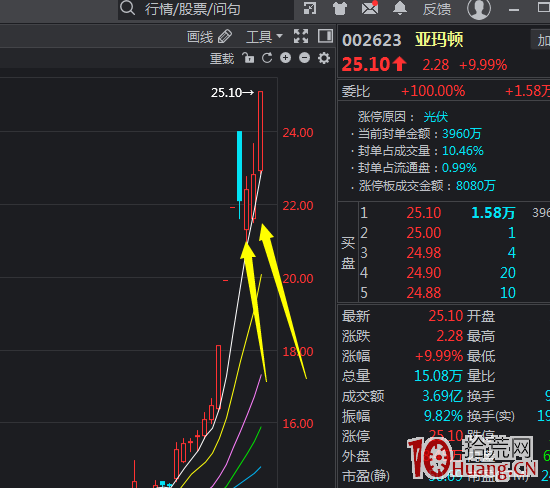This screenshot has width=550, height=488.
Task: Click the 22.00 price axis label
Action: click(x=298, y=206)
